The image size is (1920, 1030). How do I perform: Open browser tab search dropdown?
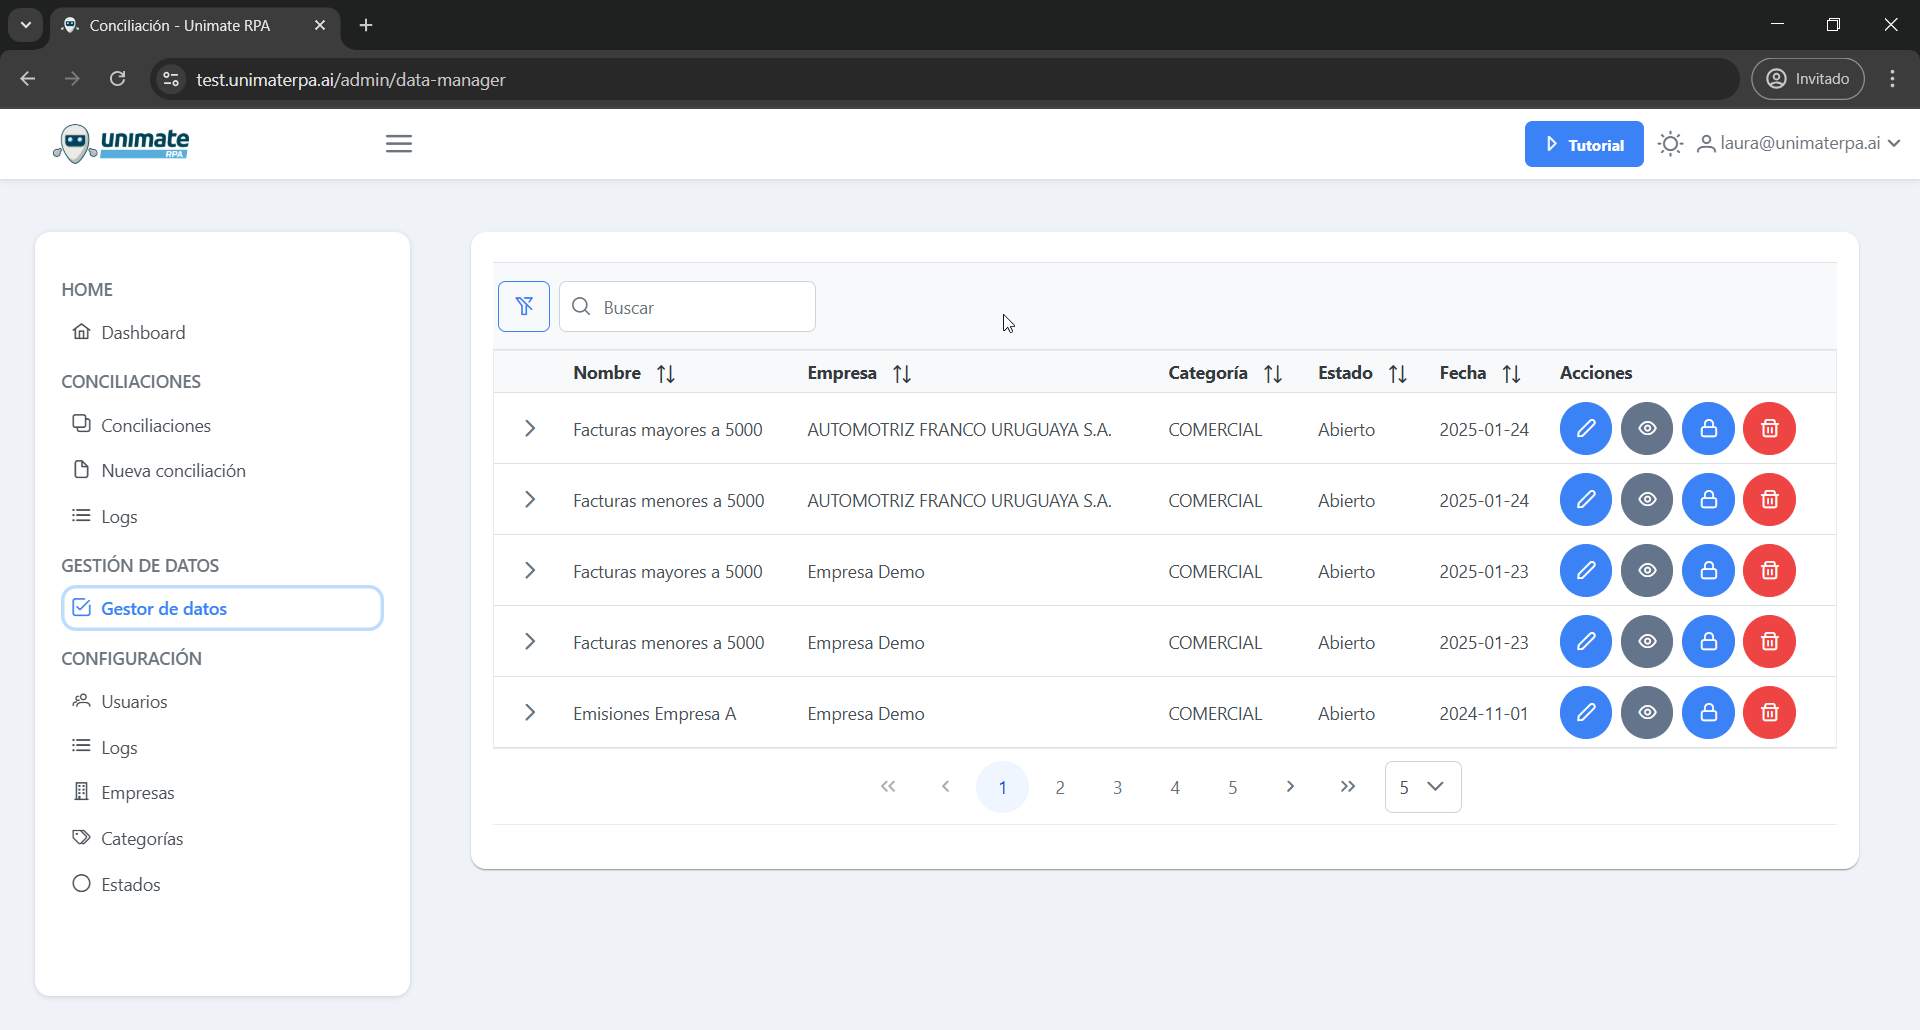tap(26, 25)
